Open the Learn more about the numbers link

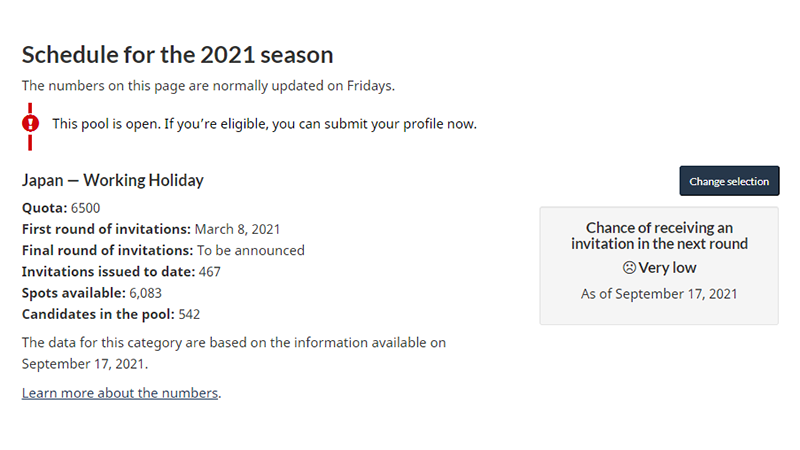click(120, 393)
